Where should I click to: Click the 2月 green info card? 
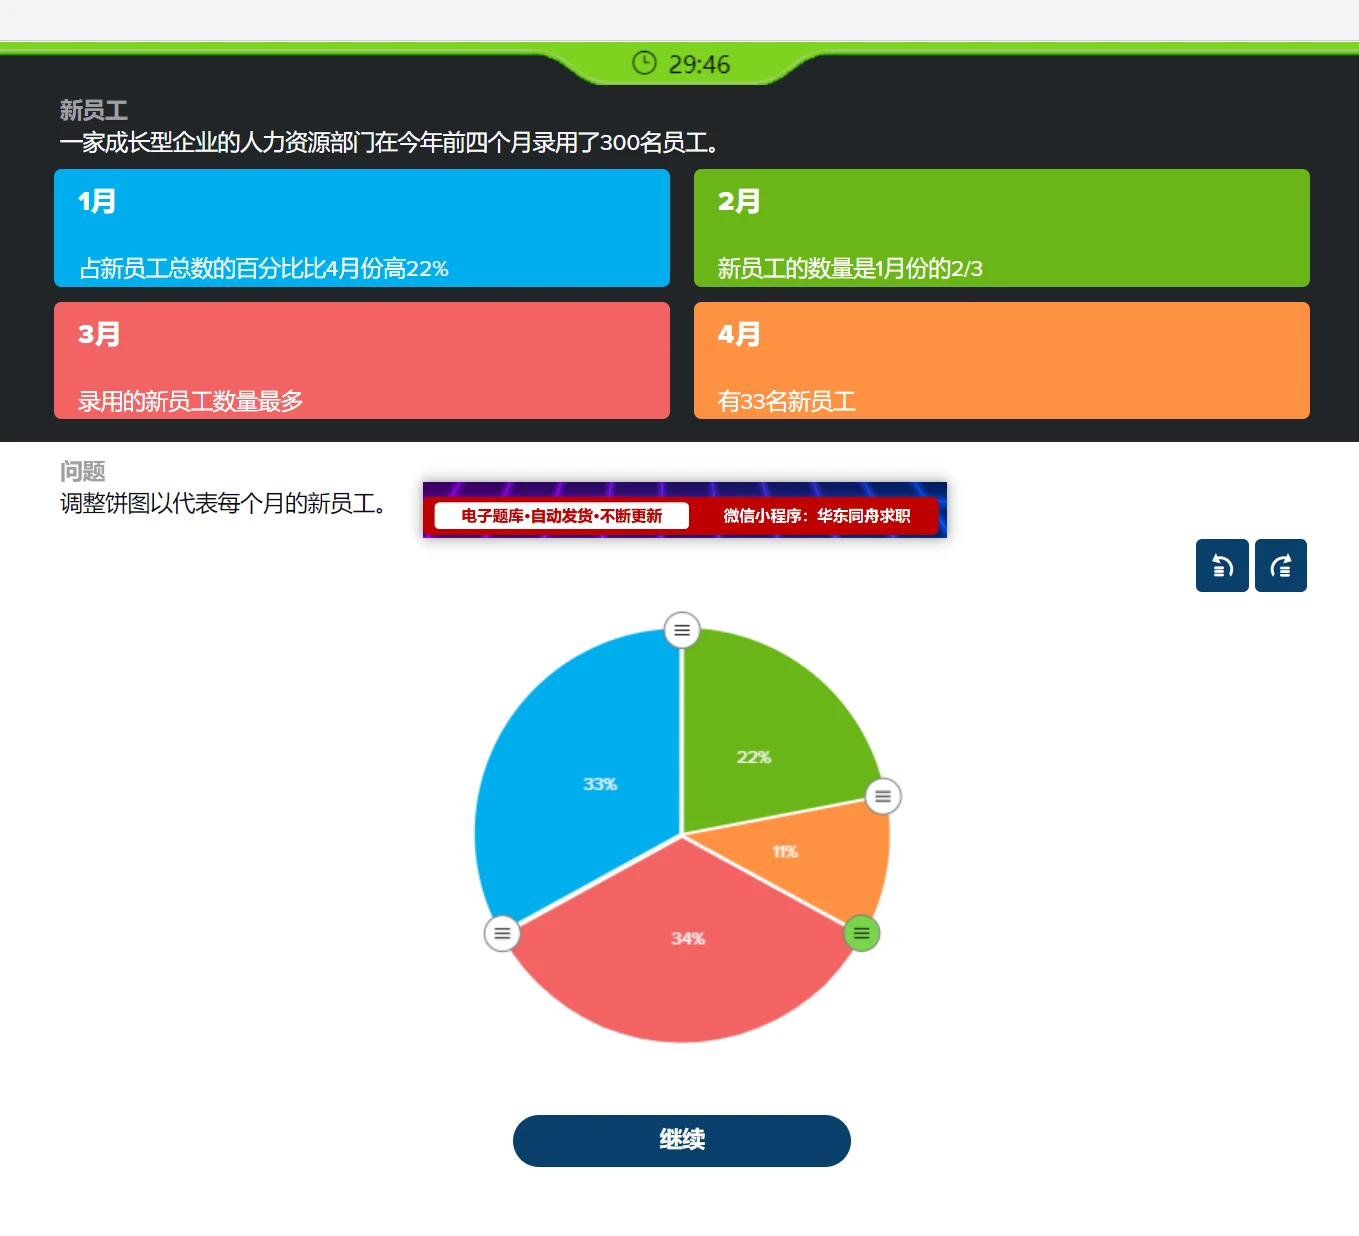(1002, 228)
